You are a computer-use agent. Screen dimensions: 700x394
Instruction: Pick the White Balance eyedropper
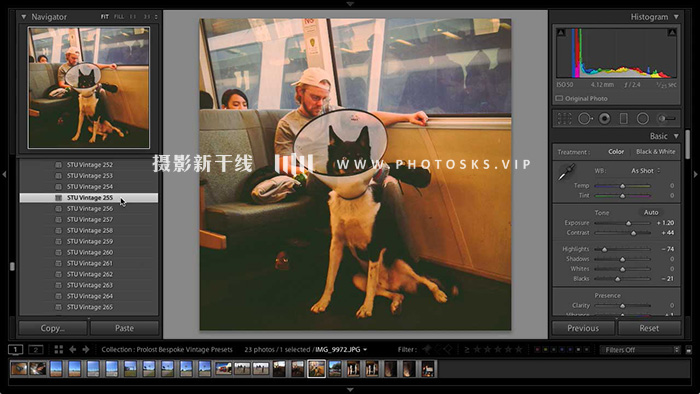[567, 172]
